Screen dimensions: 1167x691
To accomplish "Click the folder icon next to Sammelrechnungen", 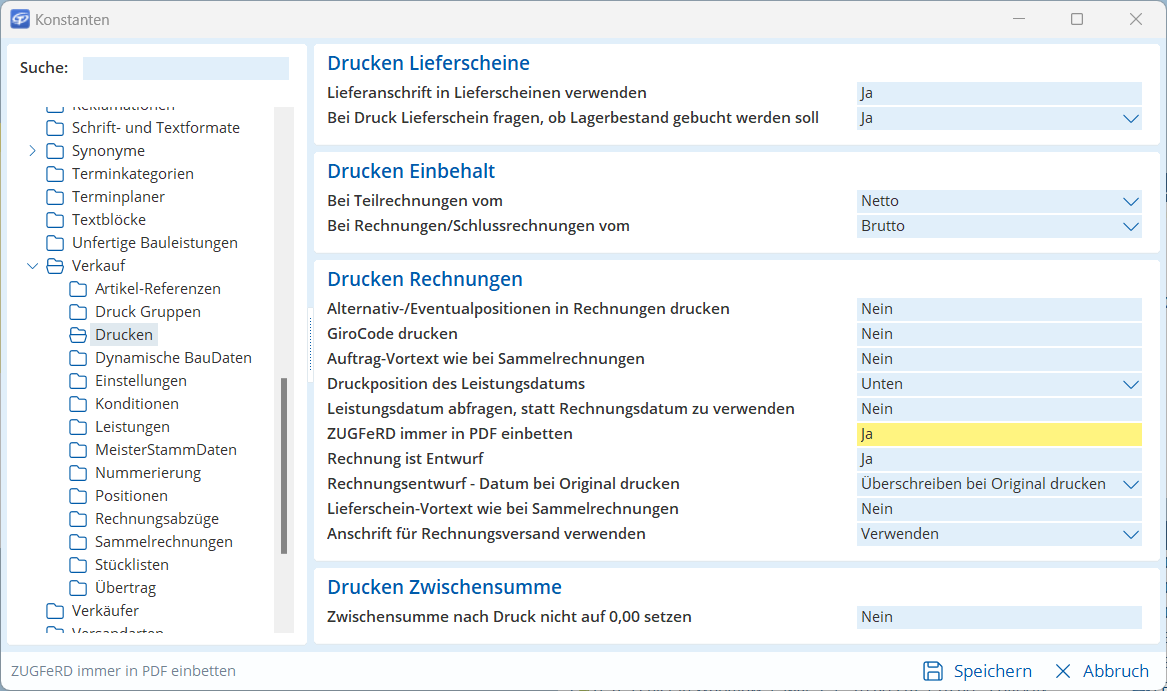I will click(x=78, y=542).
